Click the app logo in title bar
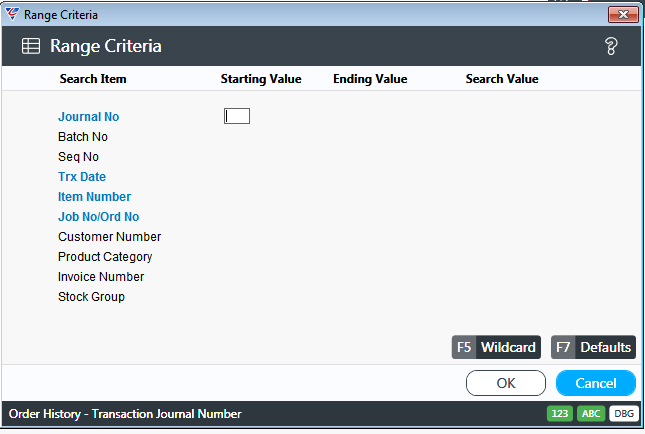Viewport: 645px width, 434px height. [x=12, y=14]
